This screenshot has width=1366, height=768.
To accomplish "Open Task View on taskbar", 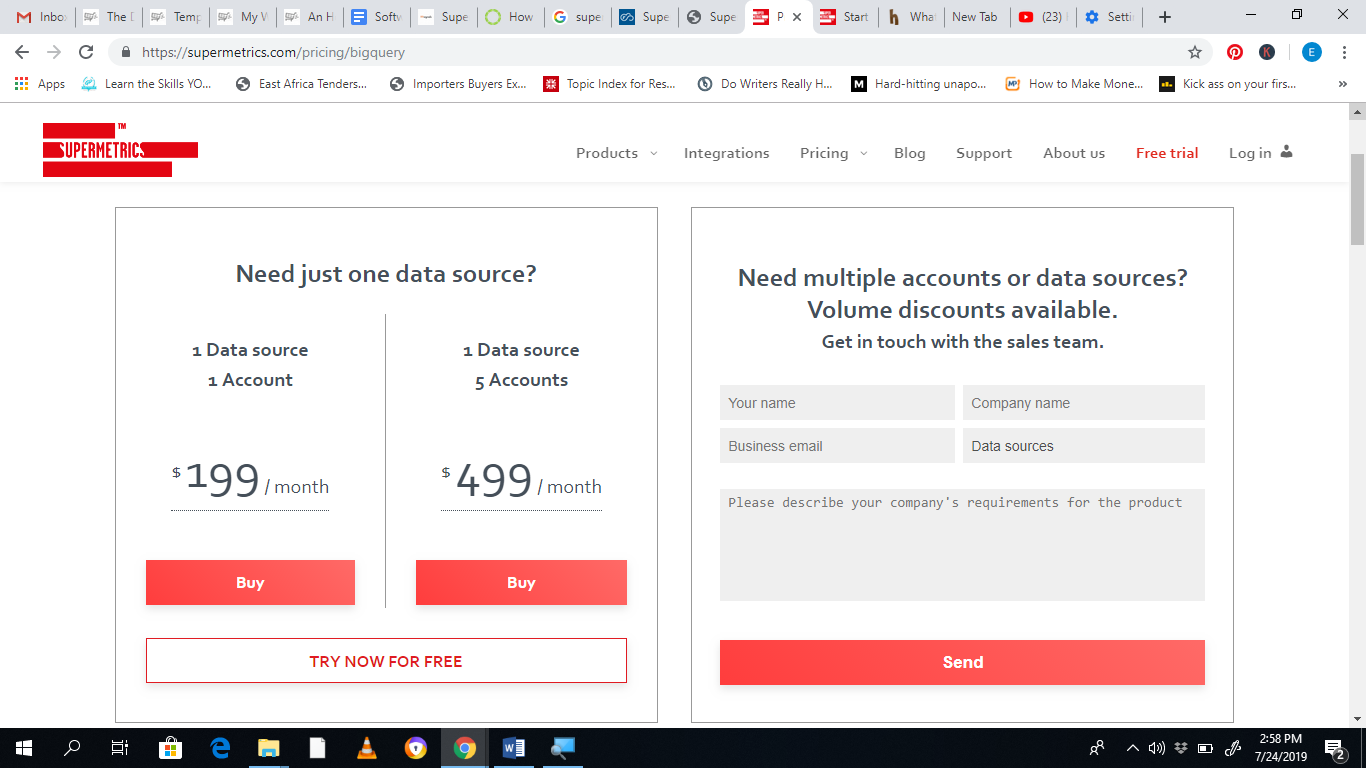I will pyautogui.click(x=119, y=747).
